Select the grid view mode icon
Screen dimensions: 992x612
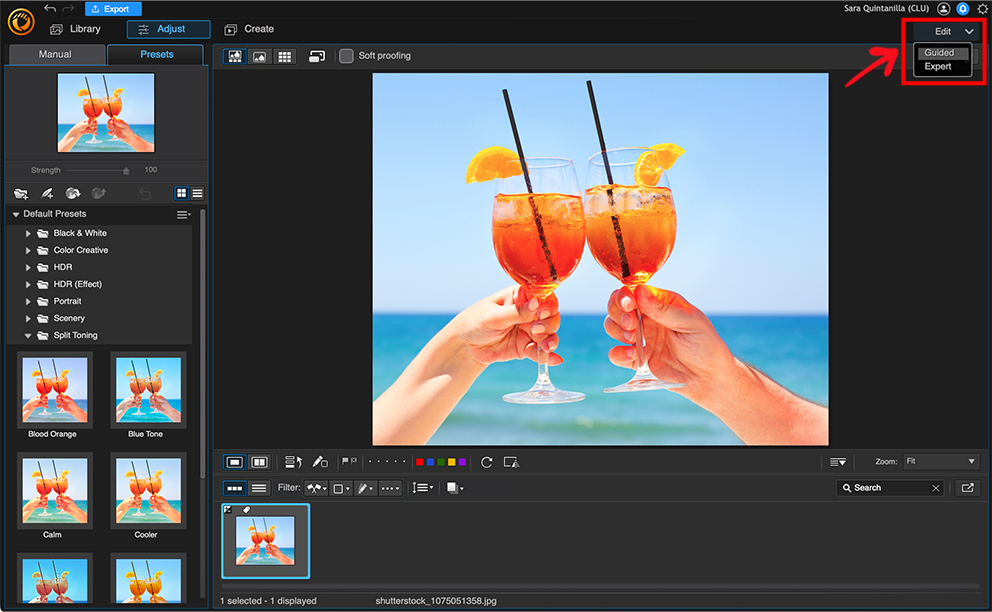tap(284, 56)
